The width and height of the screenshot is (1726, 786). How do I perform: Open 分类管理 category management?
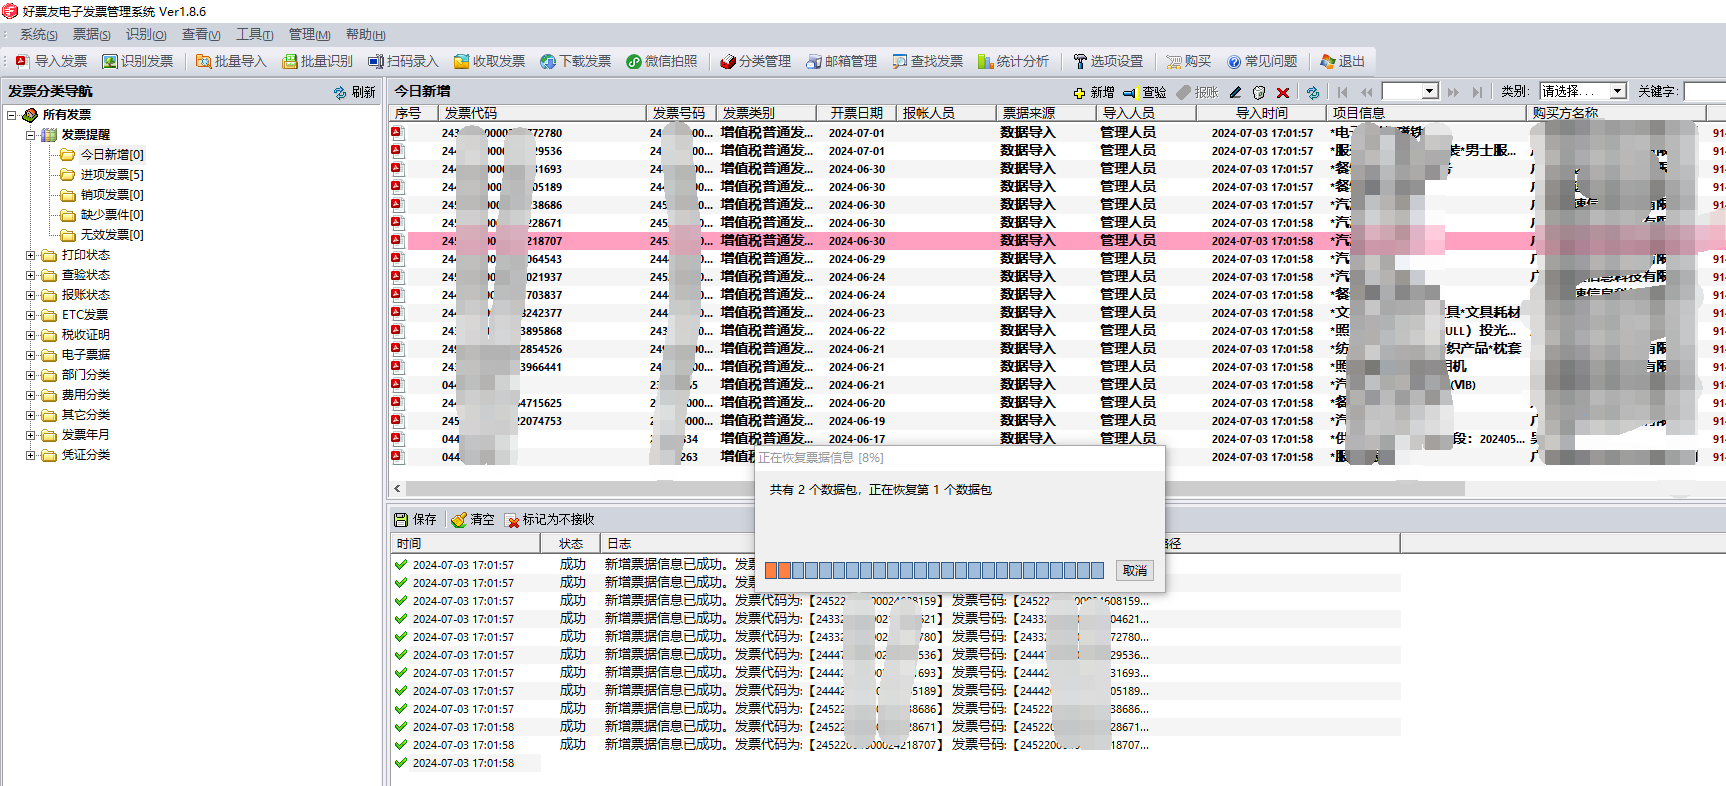tap(756, 61)
